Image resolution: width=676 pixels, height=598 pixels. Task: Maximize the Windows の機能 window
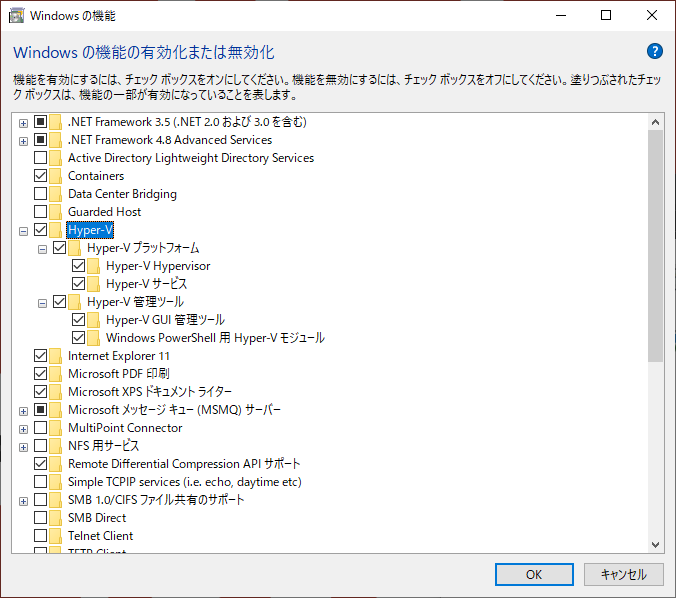coord(606,16)
